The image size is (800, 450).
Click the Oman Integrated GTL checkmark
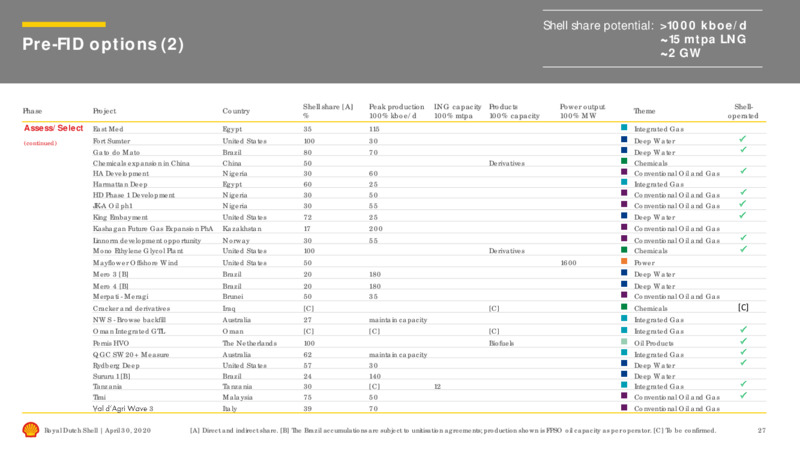743,330
